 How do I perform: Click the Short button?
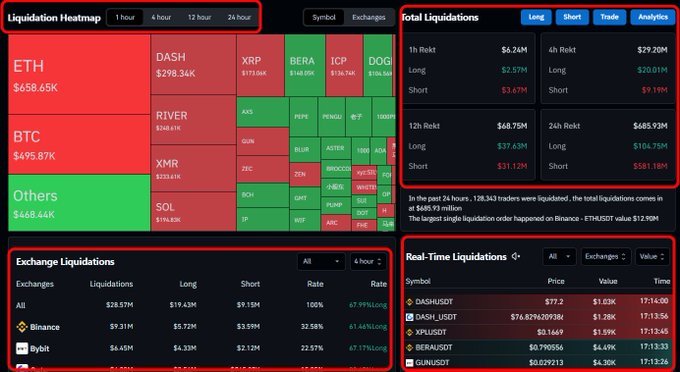[572, 17]
